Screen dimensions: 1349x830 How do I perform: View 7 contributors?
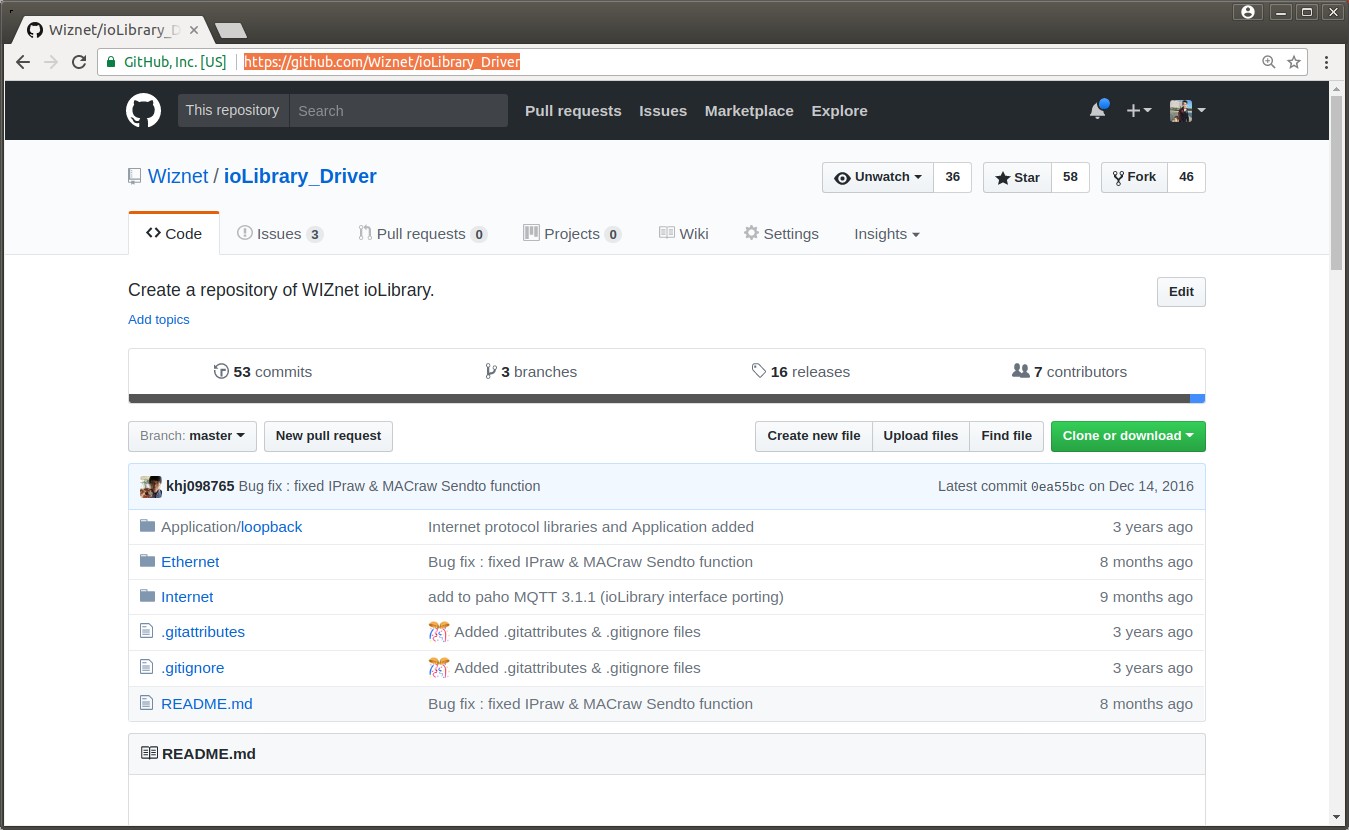pyautogui.click(x=1069, y=372)
